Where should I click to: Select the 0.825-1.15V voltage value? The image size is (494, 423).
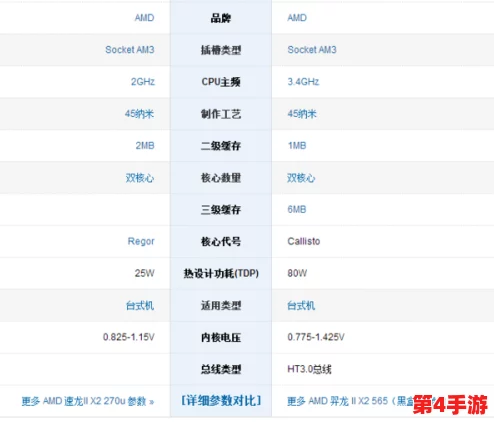(x=129, y=337)
